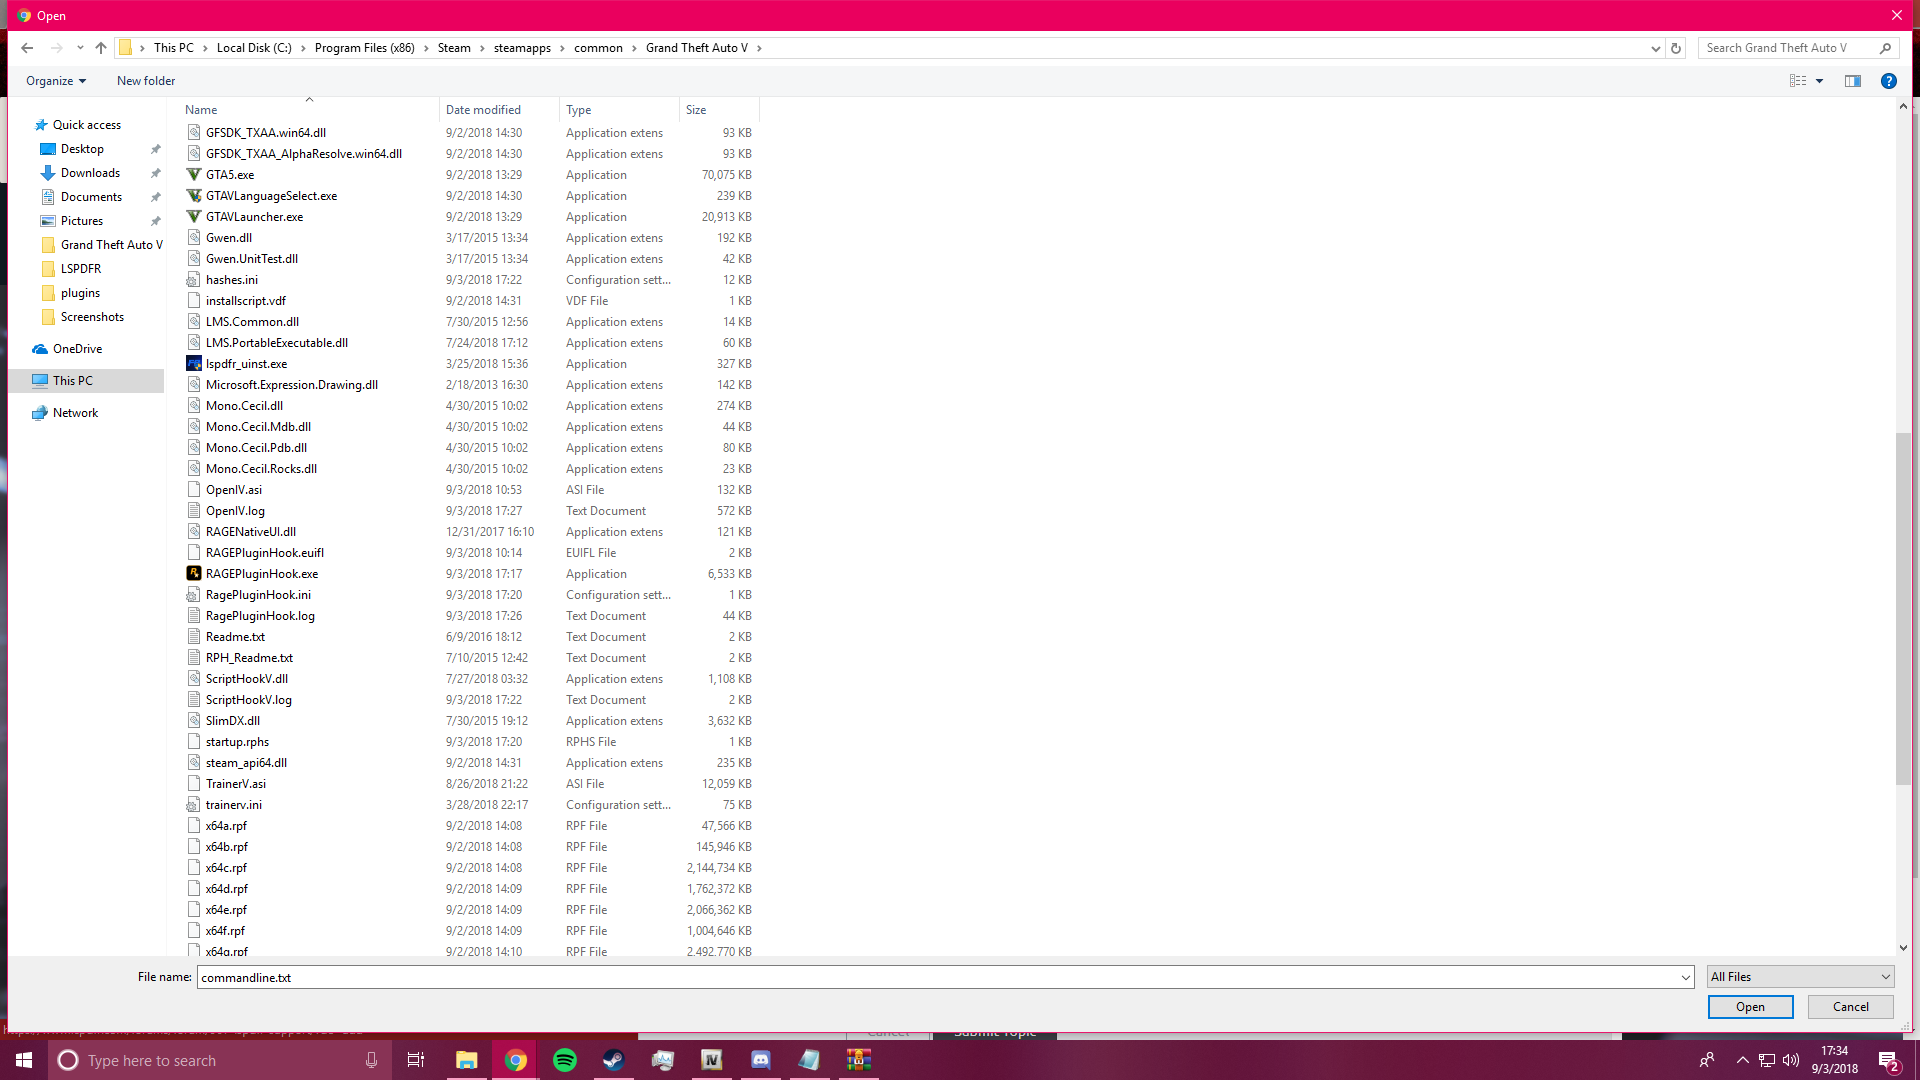
Task: Click the Refresh button next to address bar
Action: click(1676, 48)
